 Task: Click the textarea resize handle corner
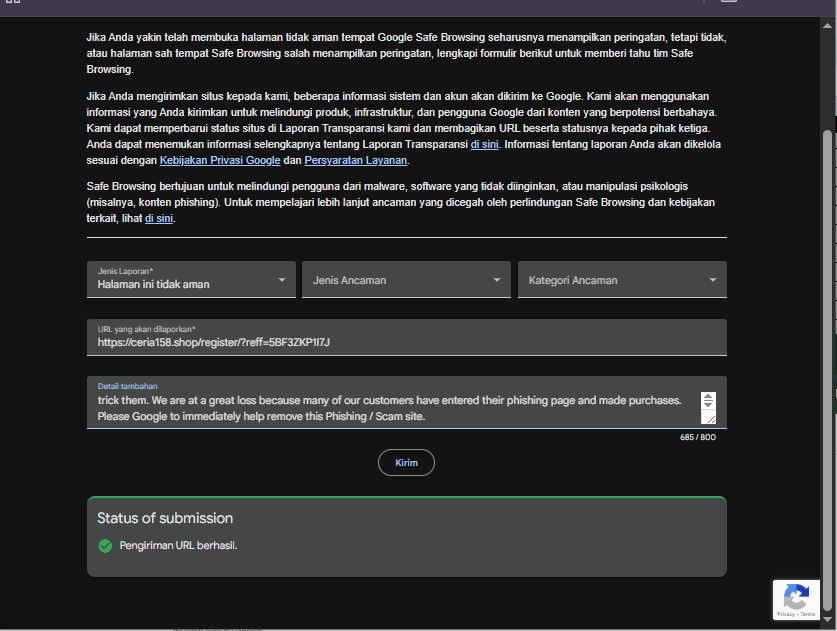pos(710,420)
